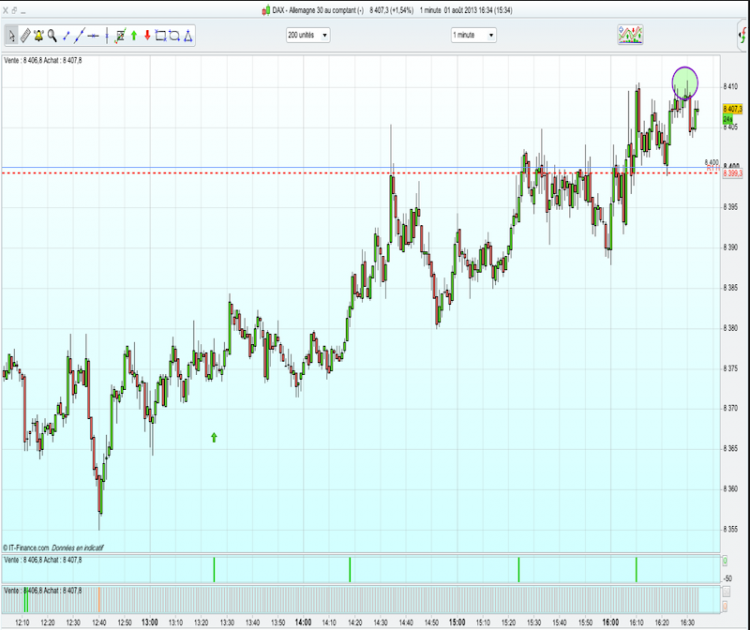Open the indicators chart button
The width and height of the screenshot is (750, 630).
click(x=630, y=35)
